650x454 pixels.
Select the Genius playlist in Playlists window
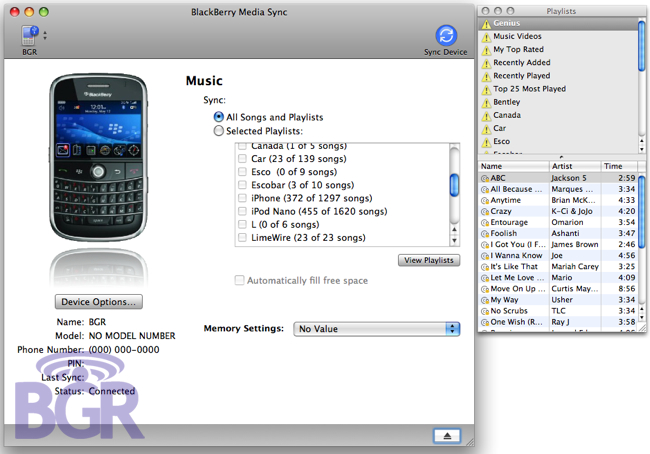(x=558, y=23)
